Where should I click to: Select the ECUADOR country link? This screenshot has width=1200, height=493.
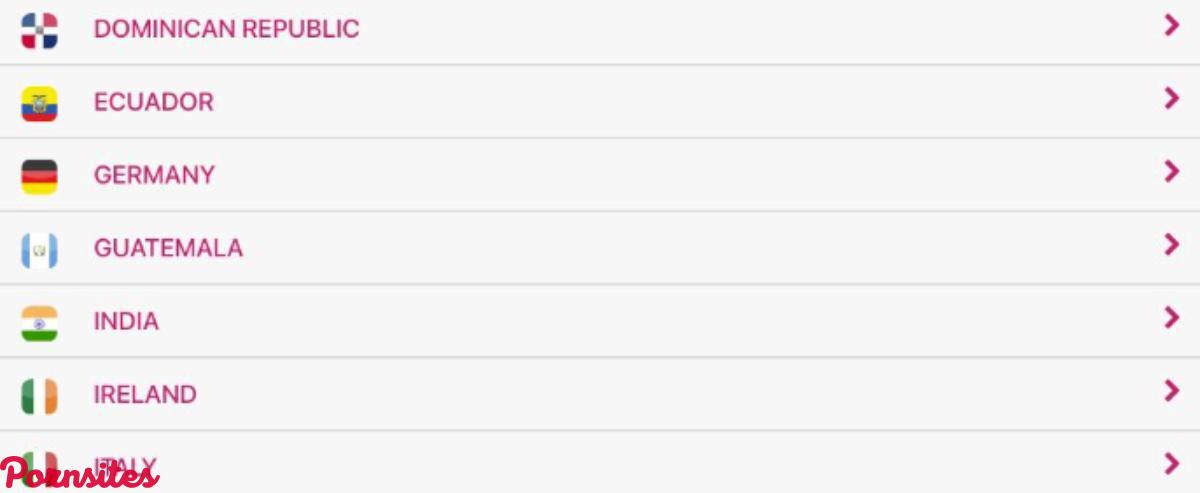(153, 102)
